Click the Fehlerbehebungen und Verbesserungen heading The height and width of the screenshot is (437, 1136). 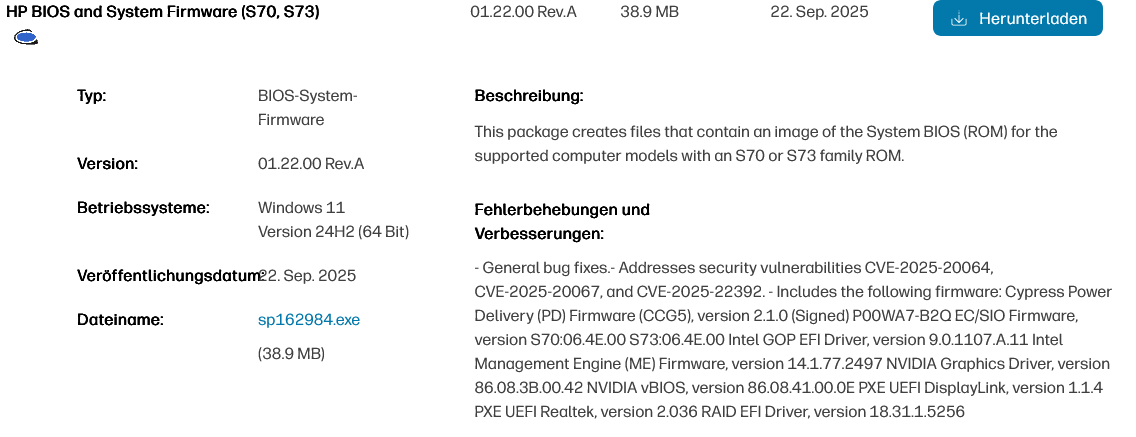point(562,221)
